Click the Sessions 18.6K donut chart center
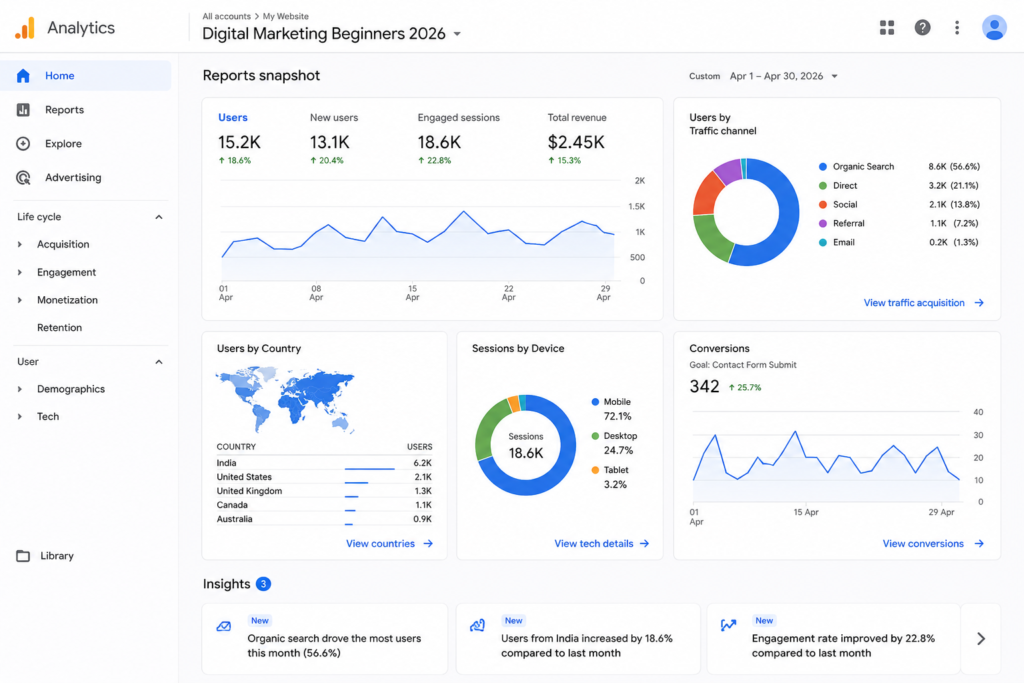 (x=526, y=445)
